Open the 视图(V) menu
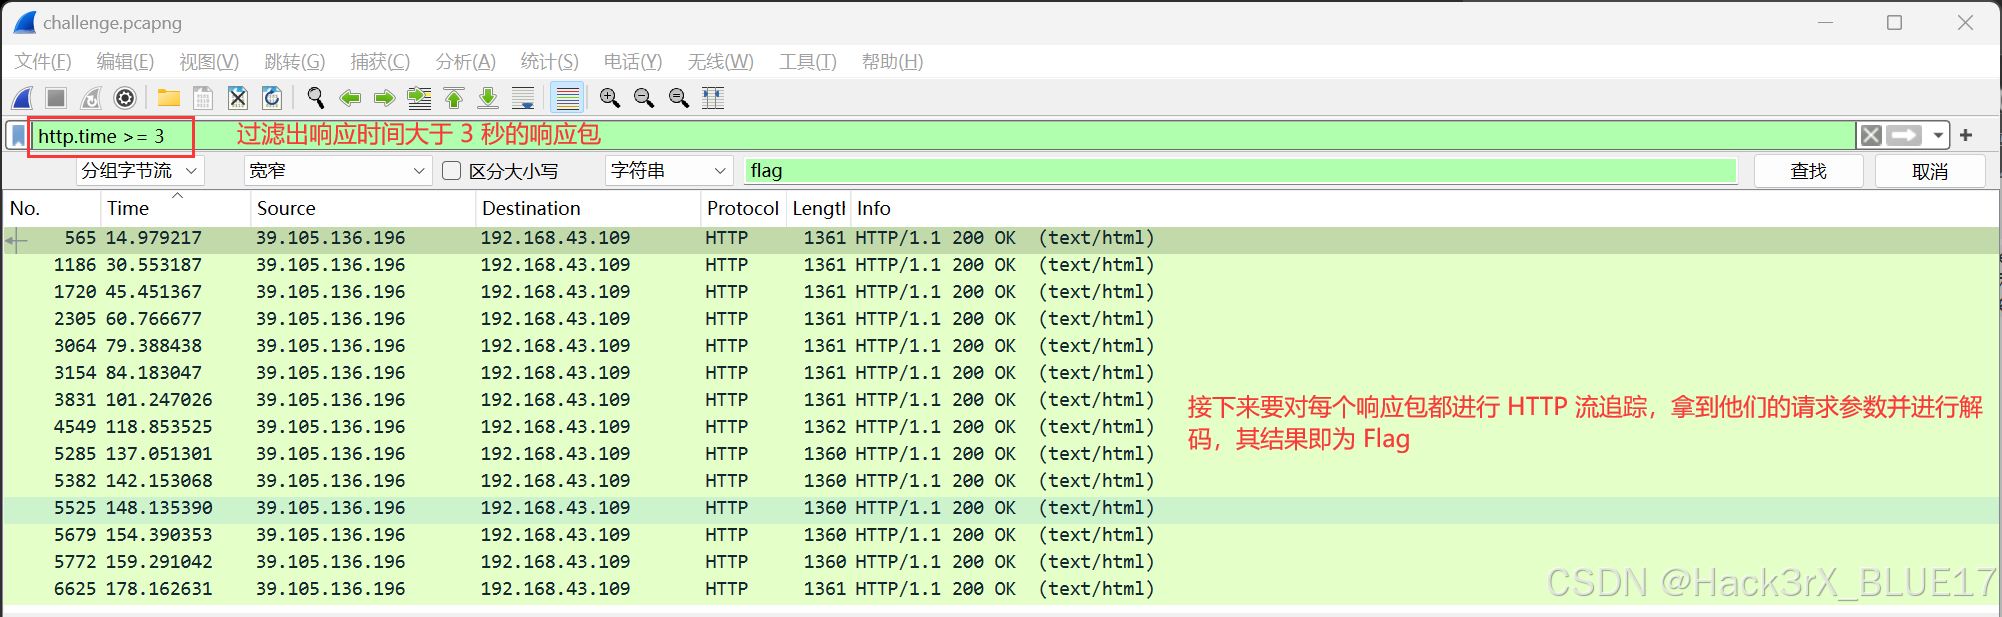 pos(209,62)
